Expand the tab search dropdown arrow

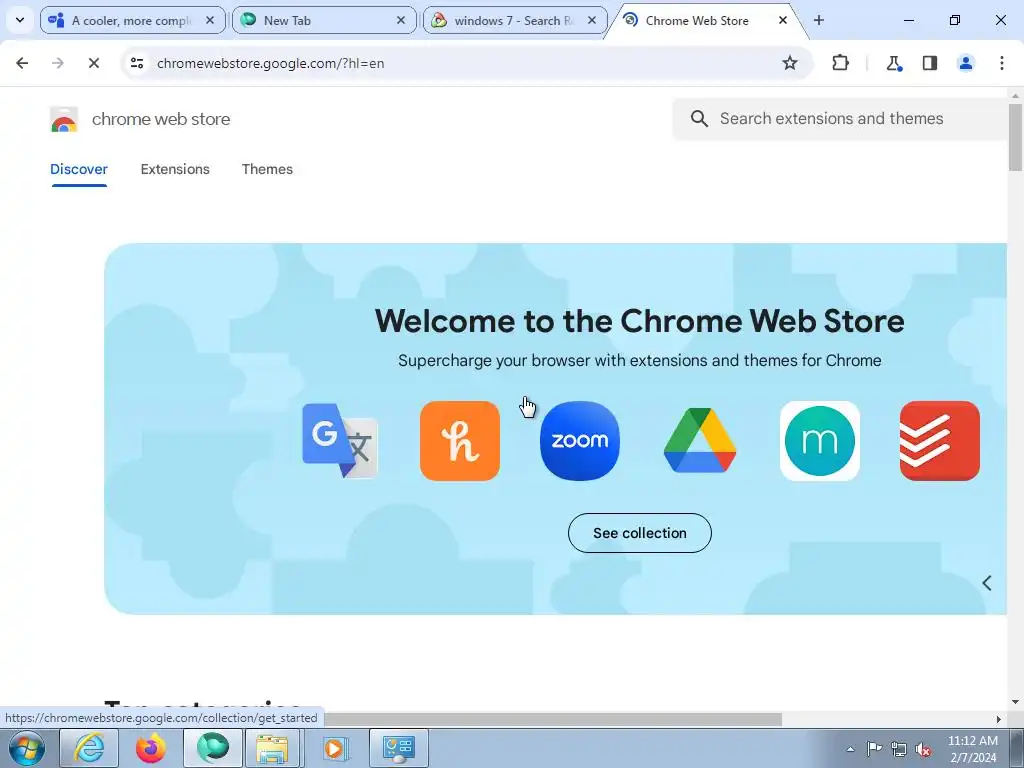click(x=20, y=20)
